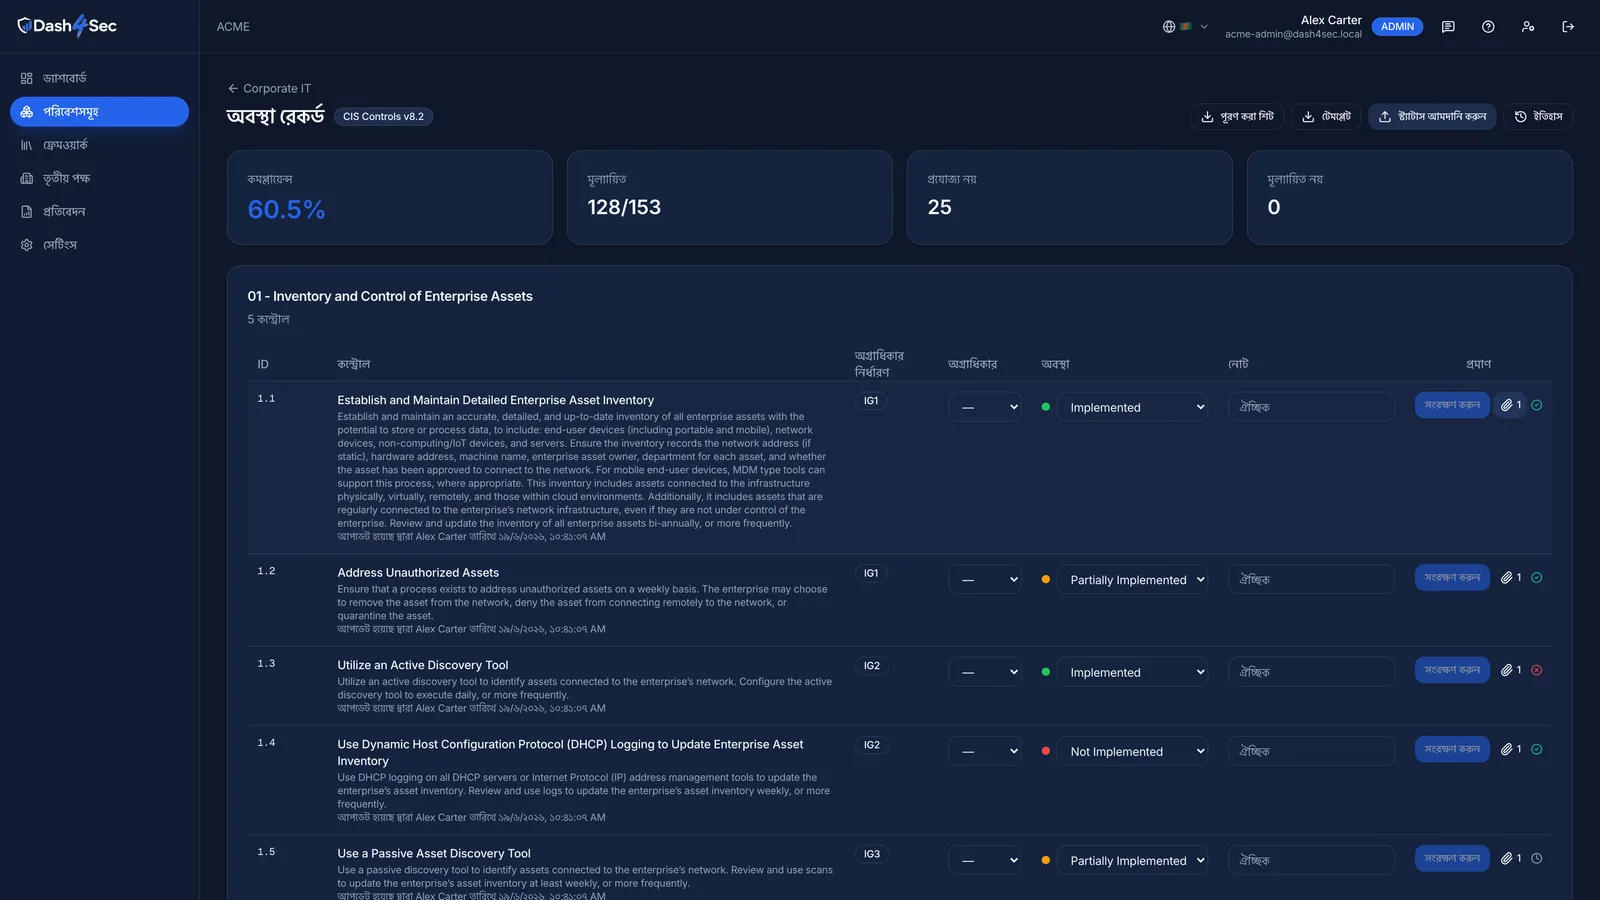Open তৃতীয় পক্ষ in the sidebar

pos(99,178)
